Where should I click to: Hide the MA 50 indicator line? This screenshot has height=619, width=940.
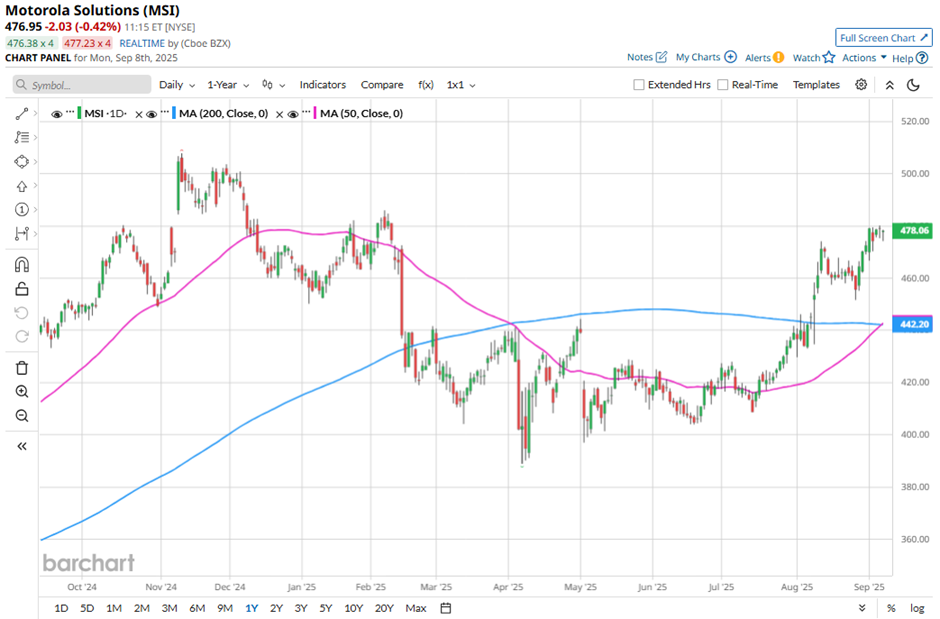tap(293, 114)
